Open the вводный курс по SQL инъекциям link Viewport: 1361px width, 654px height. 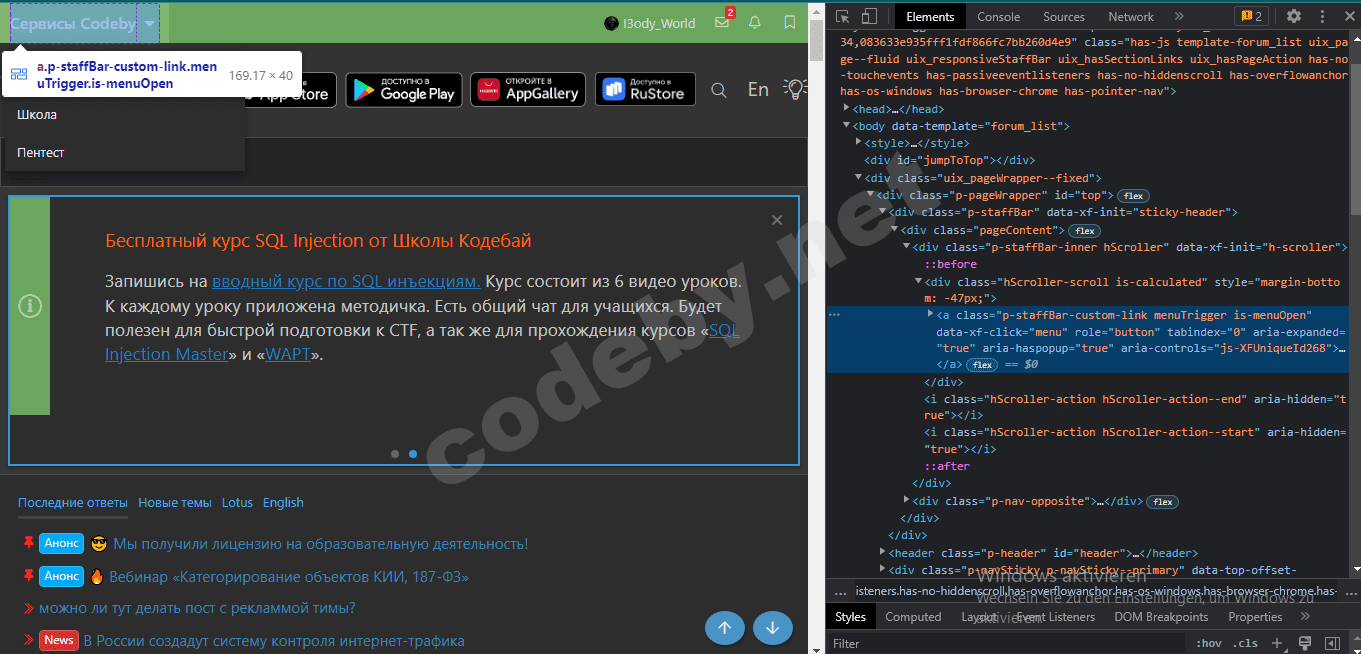coord(346,281)
